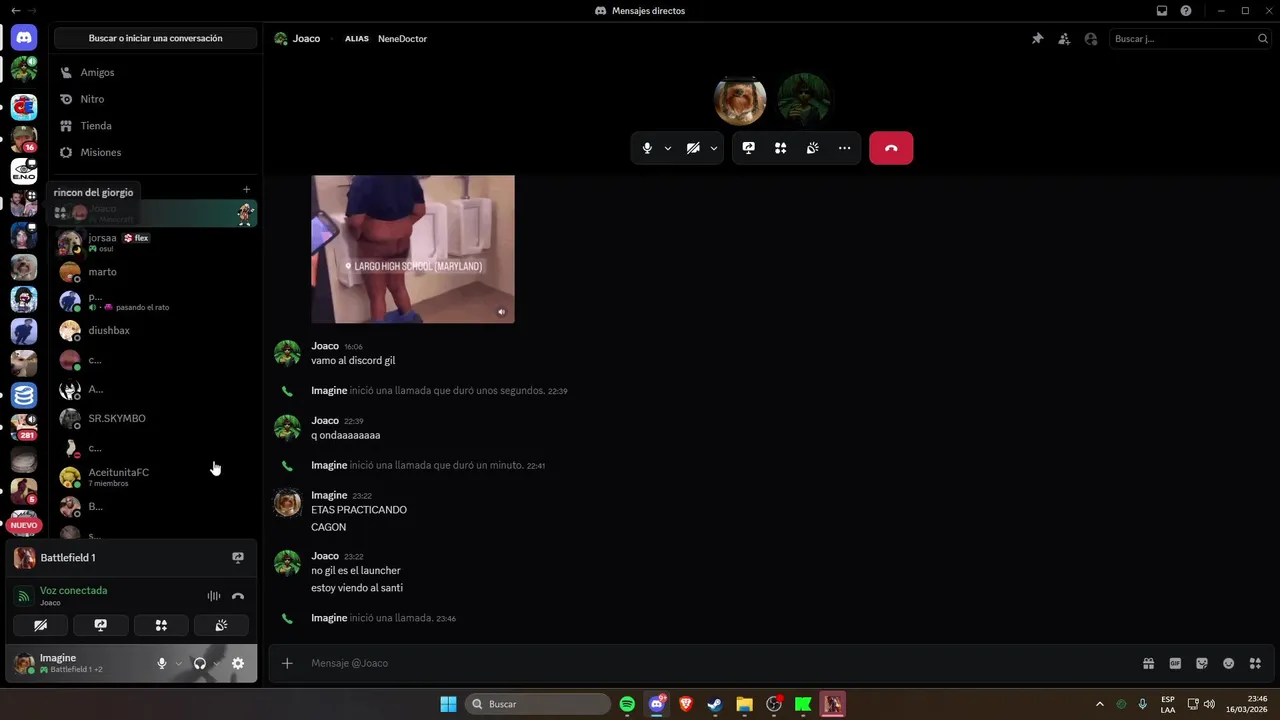Open Misiones in the sidebar

tap(156, 152)
